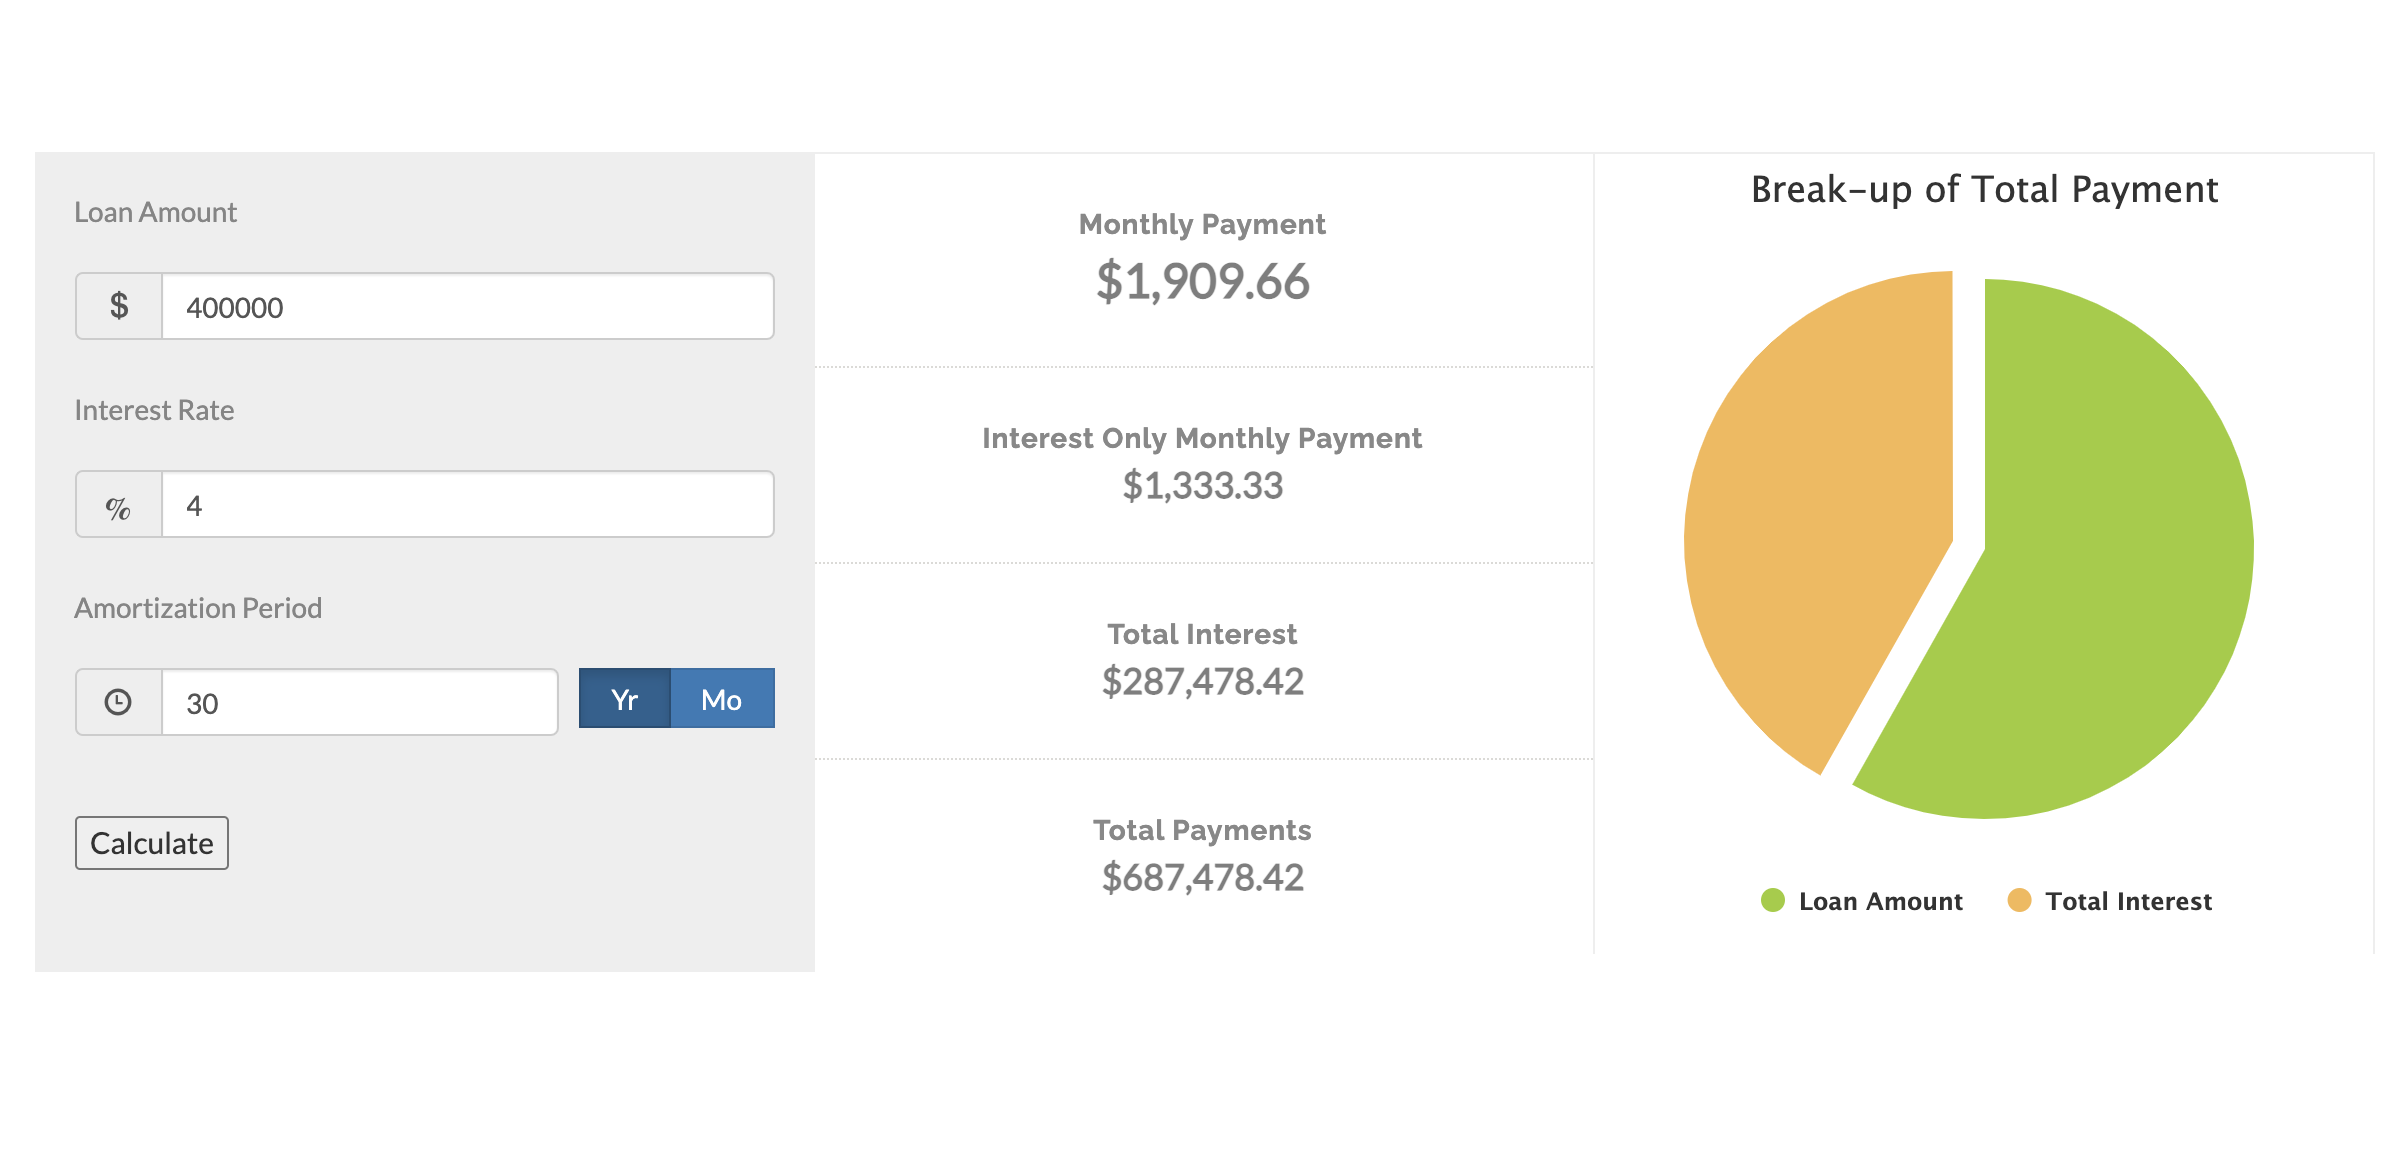Click the Total Interest value $287,478.42
The image size is (2388, 1165).
pos(1202,682)
